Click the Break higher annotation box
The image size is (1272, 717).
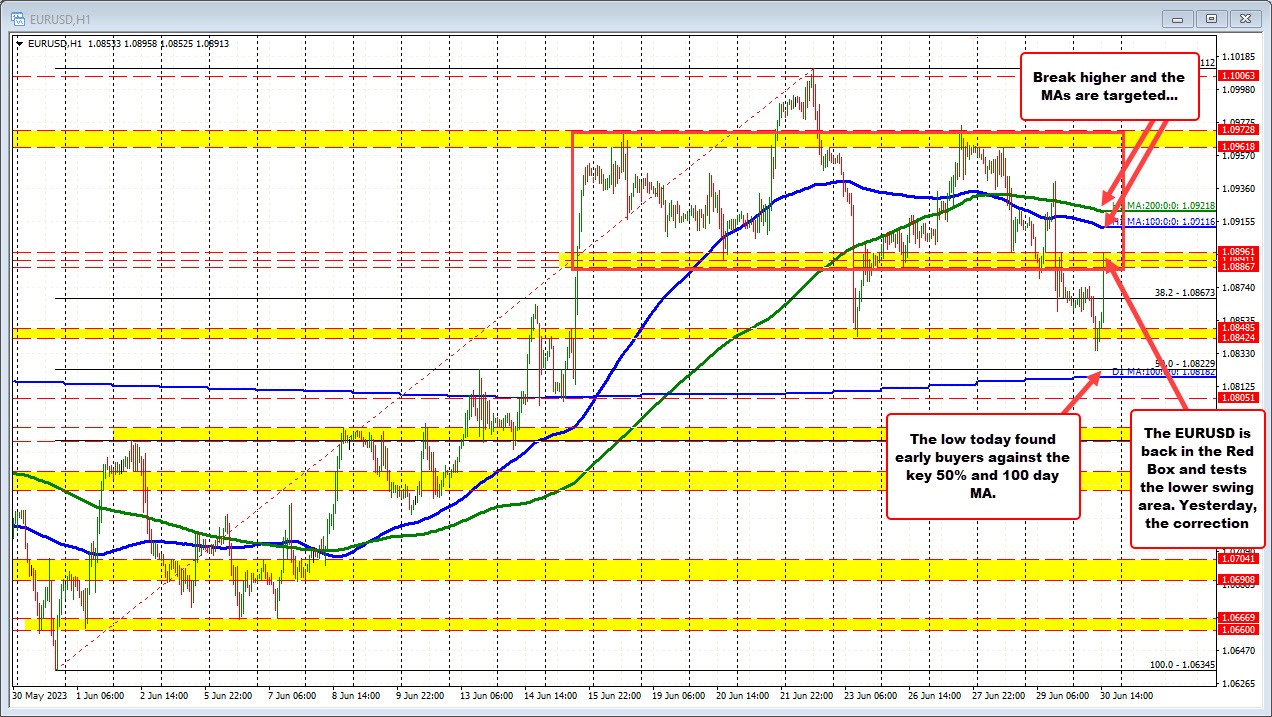click(x=1109, y=87)
